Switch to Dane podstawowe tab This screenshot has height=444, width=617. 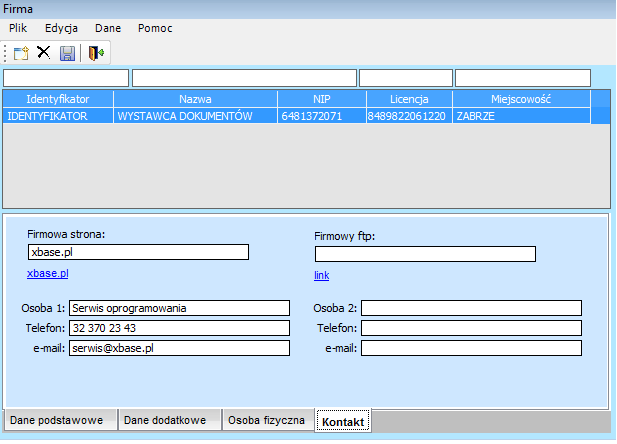(61, 420)
